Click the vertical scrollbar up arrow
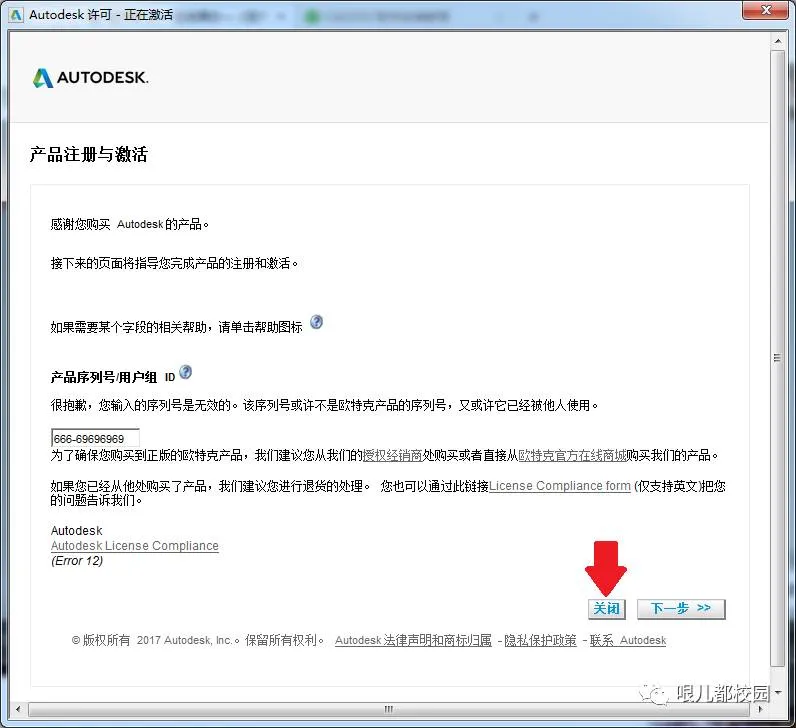Image resolution: width=796 pixels, height=728 pixels. (x=778, y=41)
